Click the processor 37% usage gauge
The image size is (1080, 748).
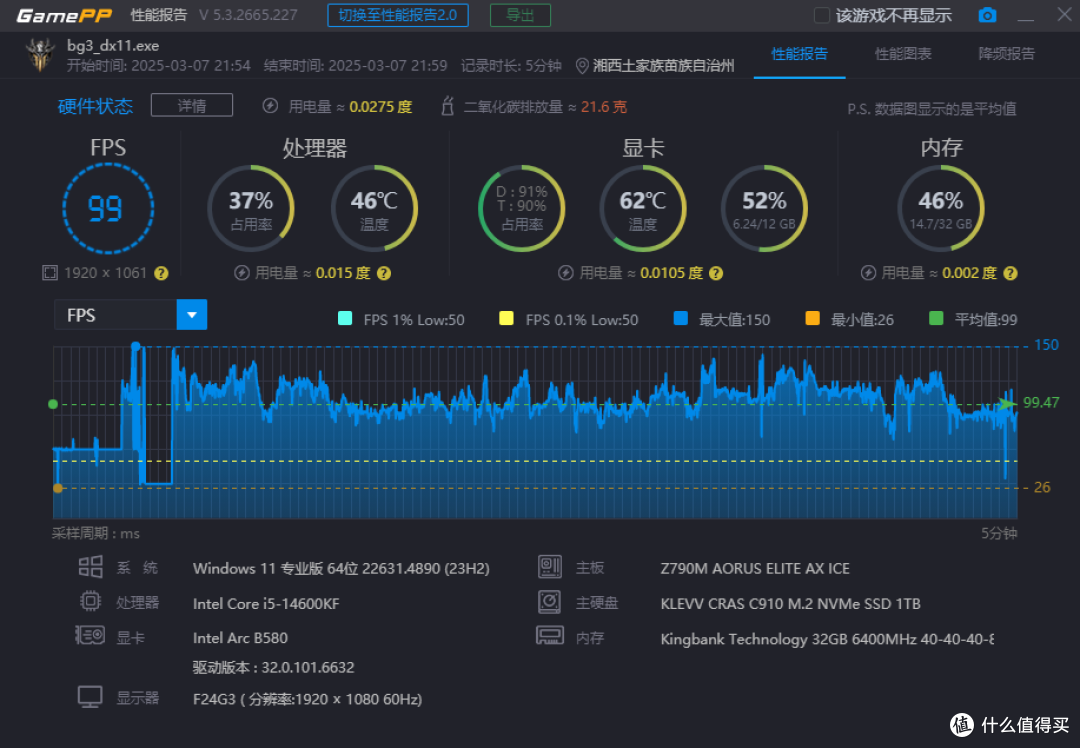251,209
